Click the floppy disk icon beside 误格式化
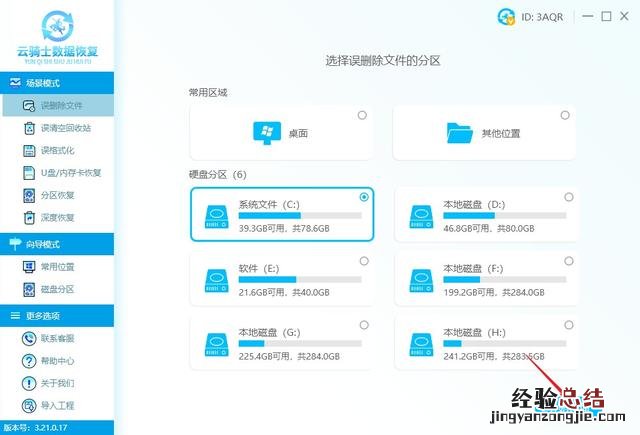Viewport: 640px width, 435px height. pyautogui.click(x=29, y=151)
